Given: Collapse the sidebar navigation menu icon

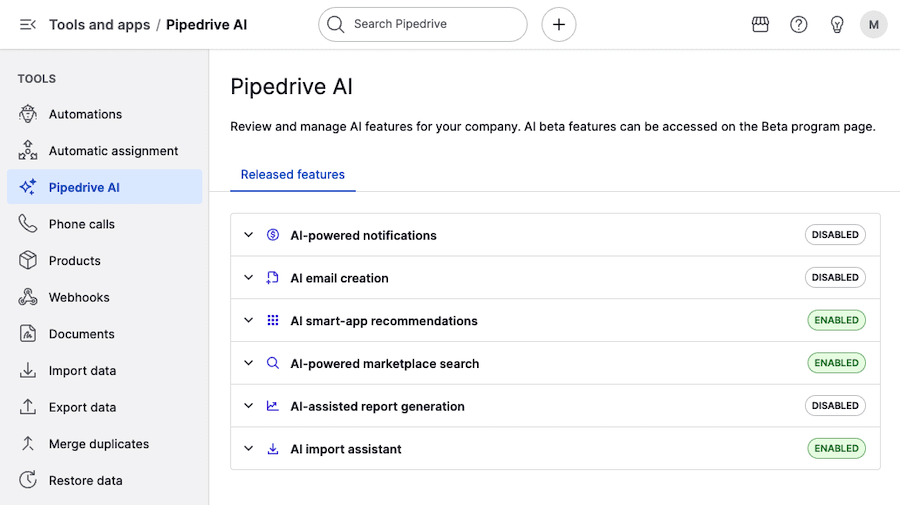Looking at the screenshot, I should point(28,25).
